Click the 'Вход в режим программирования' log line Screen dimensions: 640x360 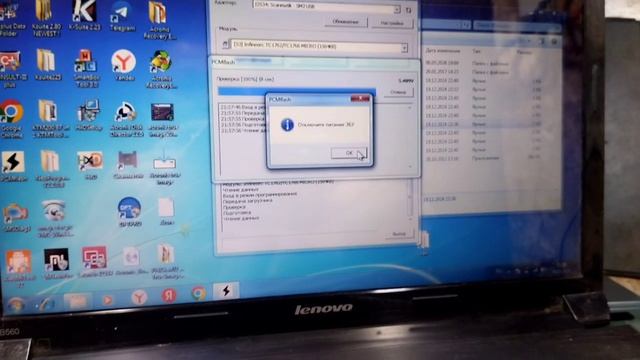click(x=260, y=195)
